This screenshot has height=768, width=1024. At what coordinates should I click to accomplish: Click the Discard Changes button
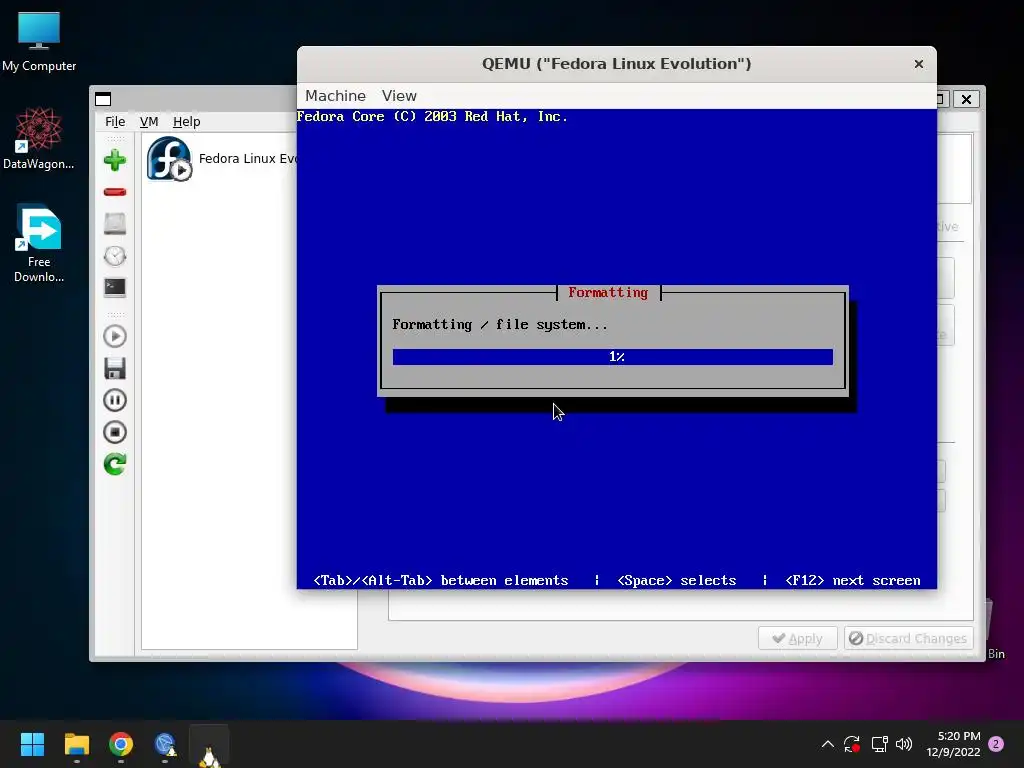pos(908,638)
